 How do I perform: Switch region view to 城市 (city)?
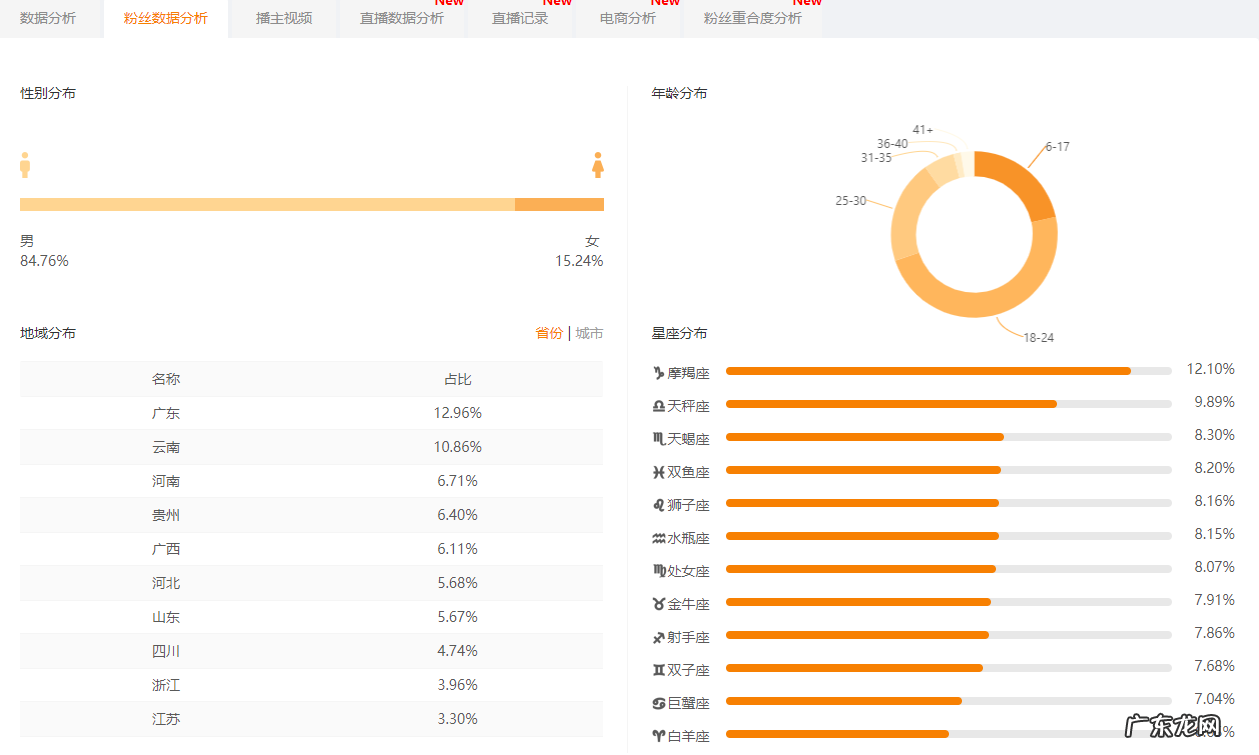pyautogui.click(x=590, y=332)
